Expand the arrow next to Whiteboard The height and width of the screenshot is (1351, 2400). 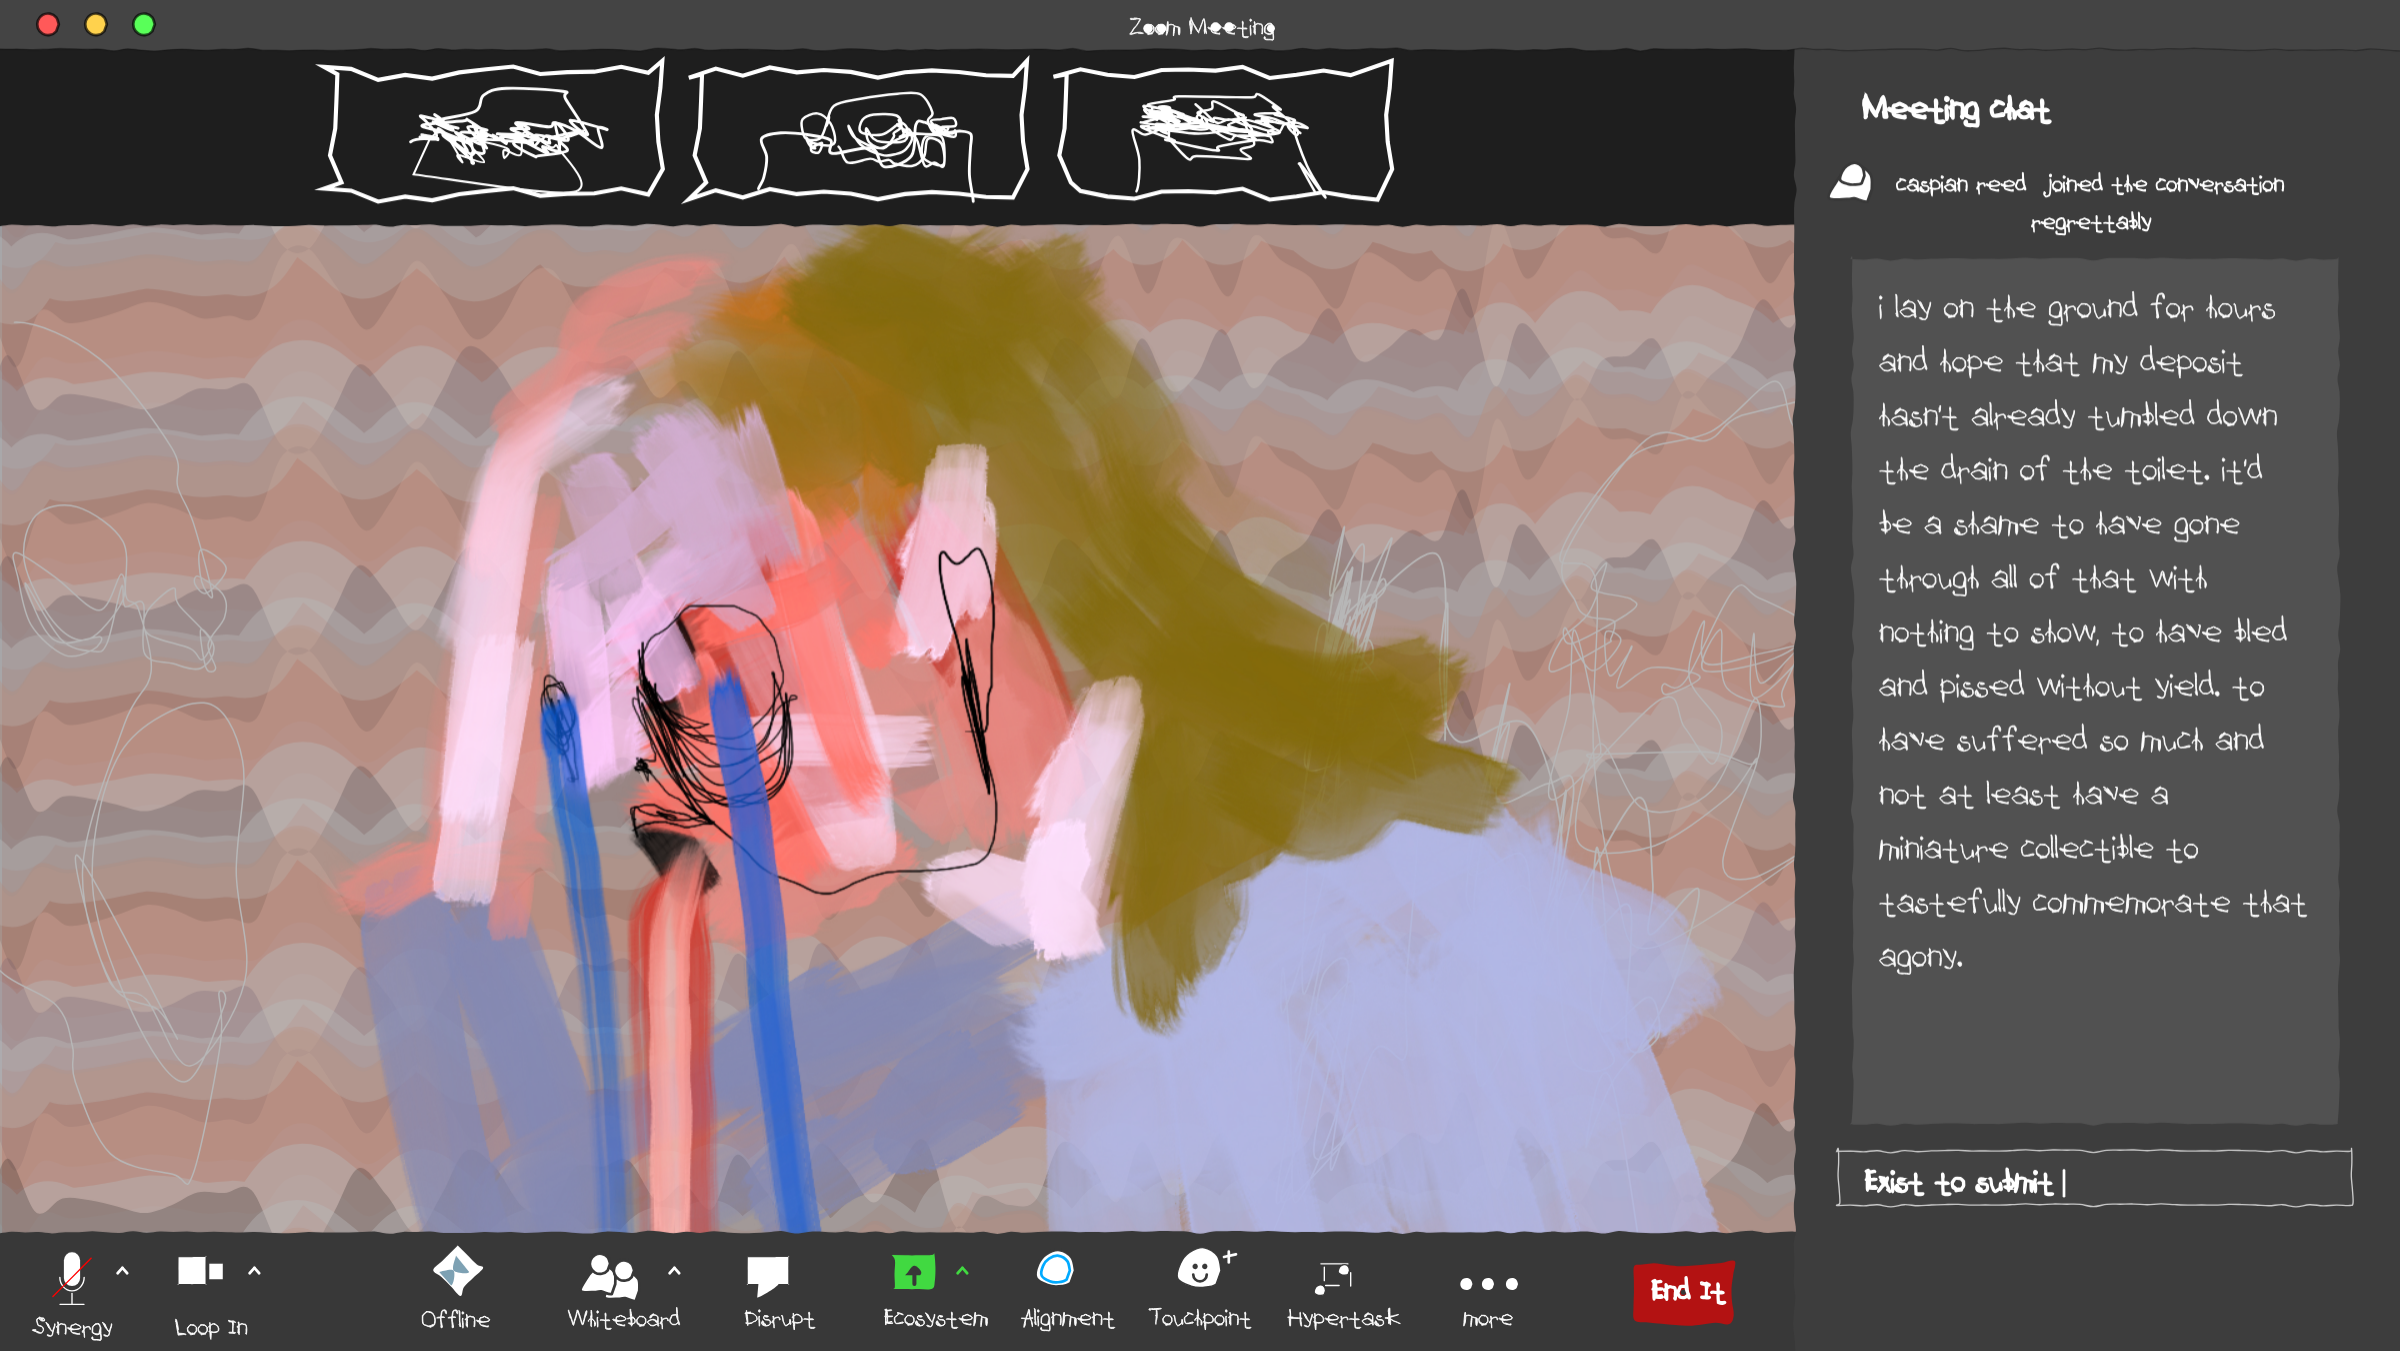click(674, 1271)
